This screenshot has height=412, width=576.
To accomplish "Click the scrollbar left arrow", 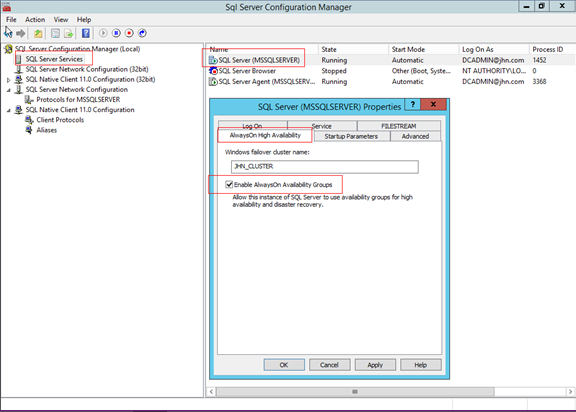I will pos(211,392).
